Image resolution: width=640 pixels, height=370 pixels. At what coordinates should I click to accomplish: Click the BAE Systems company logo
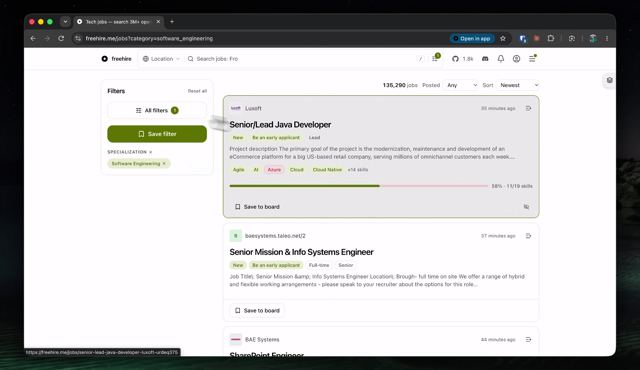236,339
